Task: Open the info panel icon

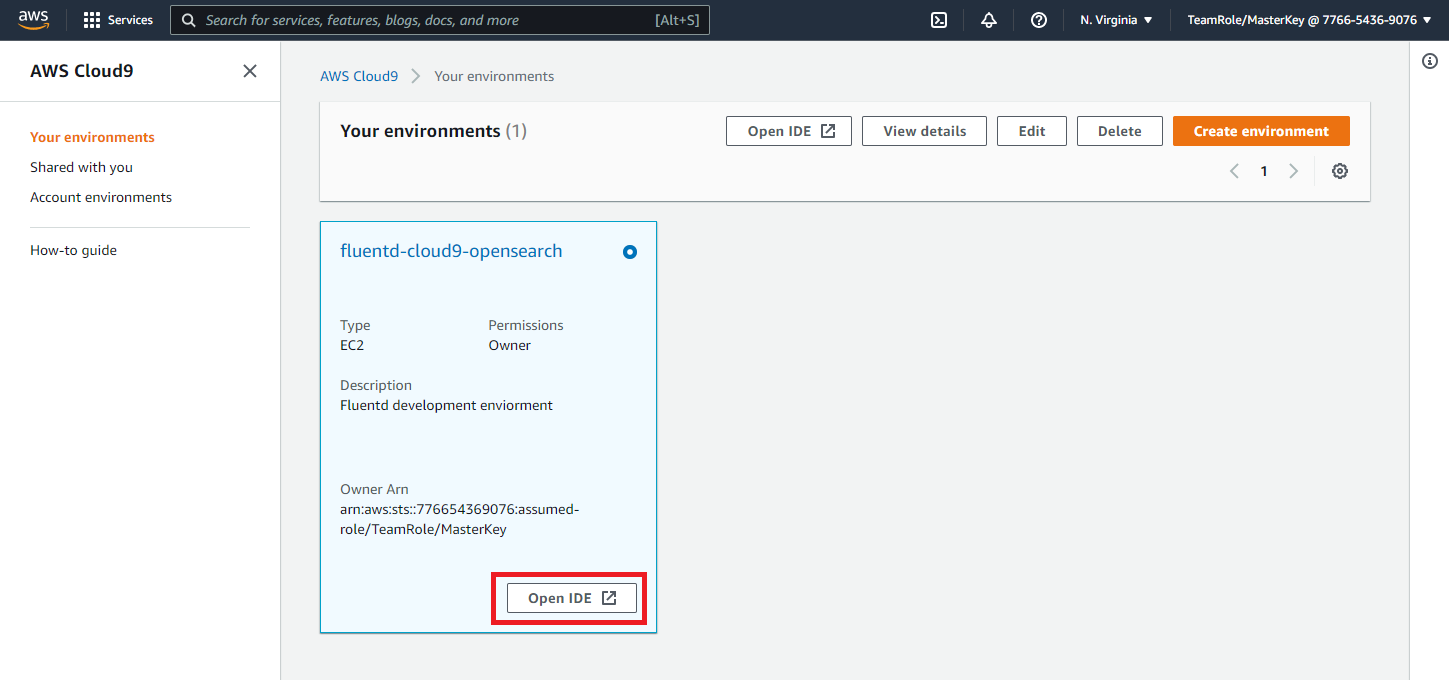Action: (x=1430, y=62)
